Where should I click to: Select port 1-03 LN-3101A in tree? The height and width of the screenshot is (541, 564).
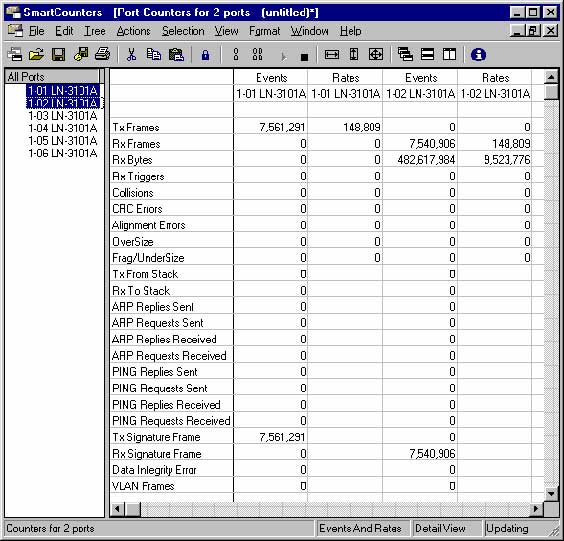click(63, 116)
